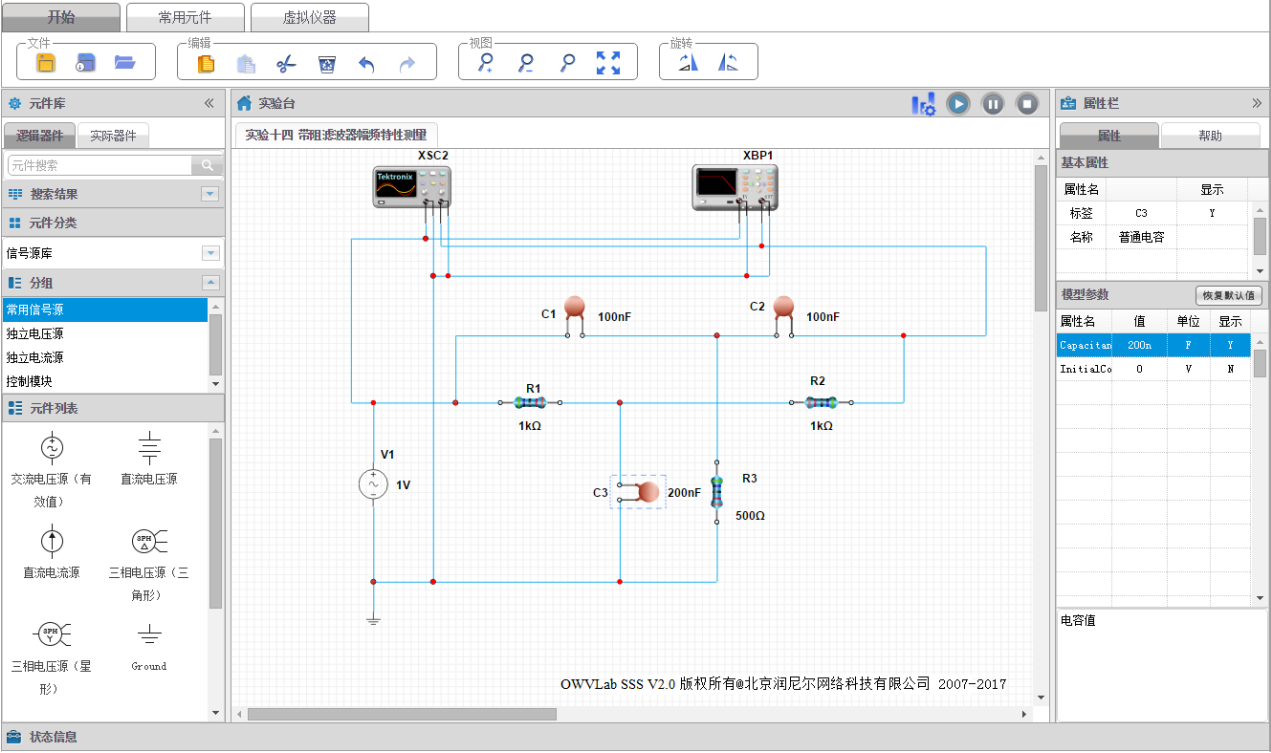Open the 帮助 tab in properties panel
Image resolution: width=1271 pixels, height=753 pixels.
click(1210, 136)
